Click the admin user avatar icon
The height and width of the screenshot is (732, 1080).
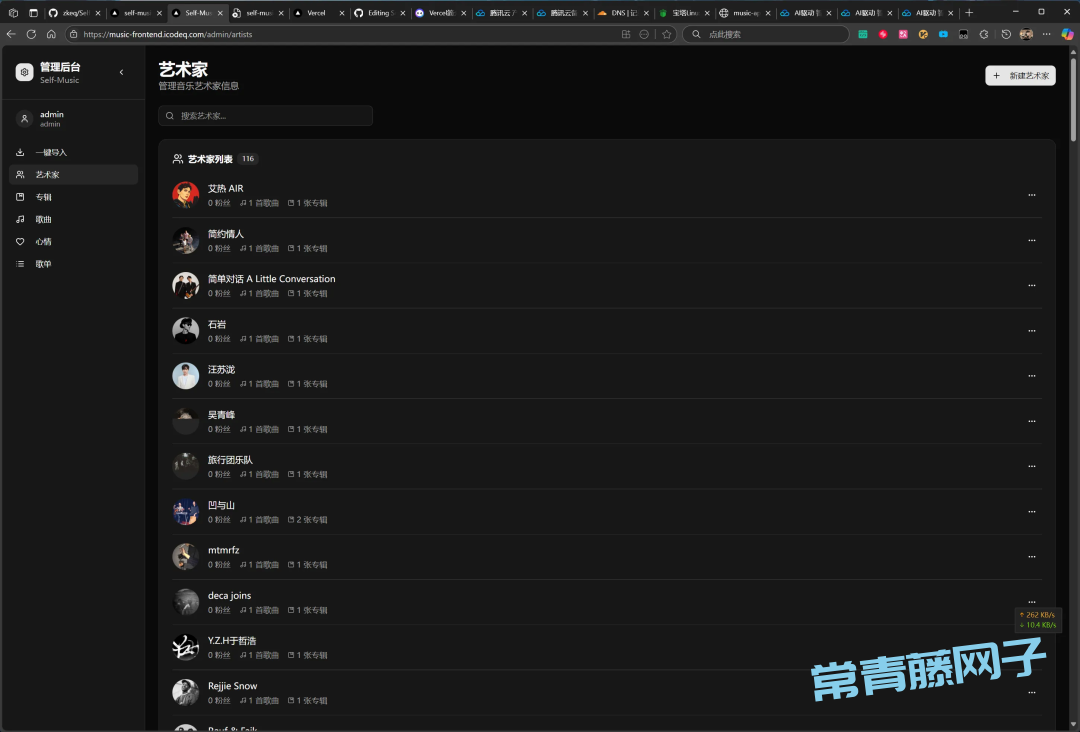coord(24,119)
